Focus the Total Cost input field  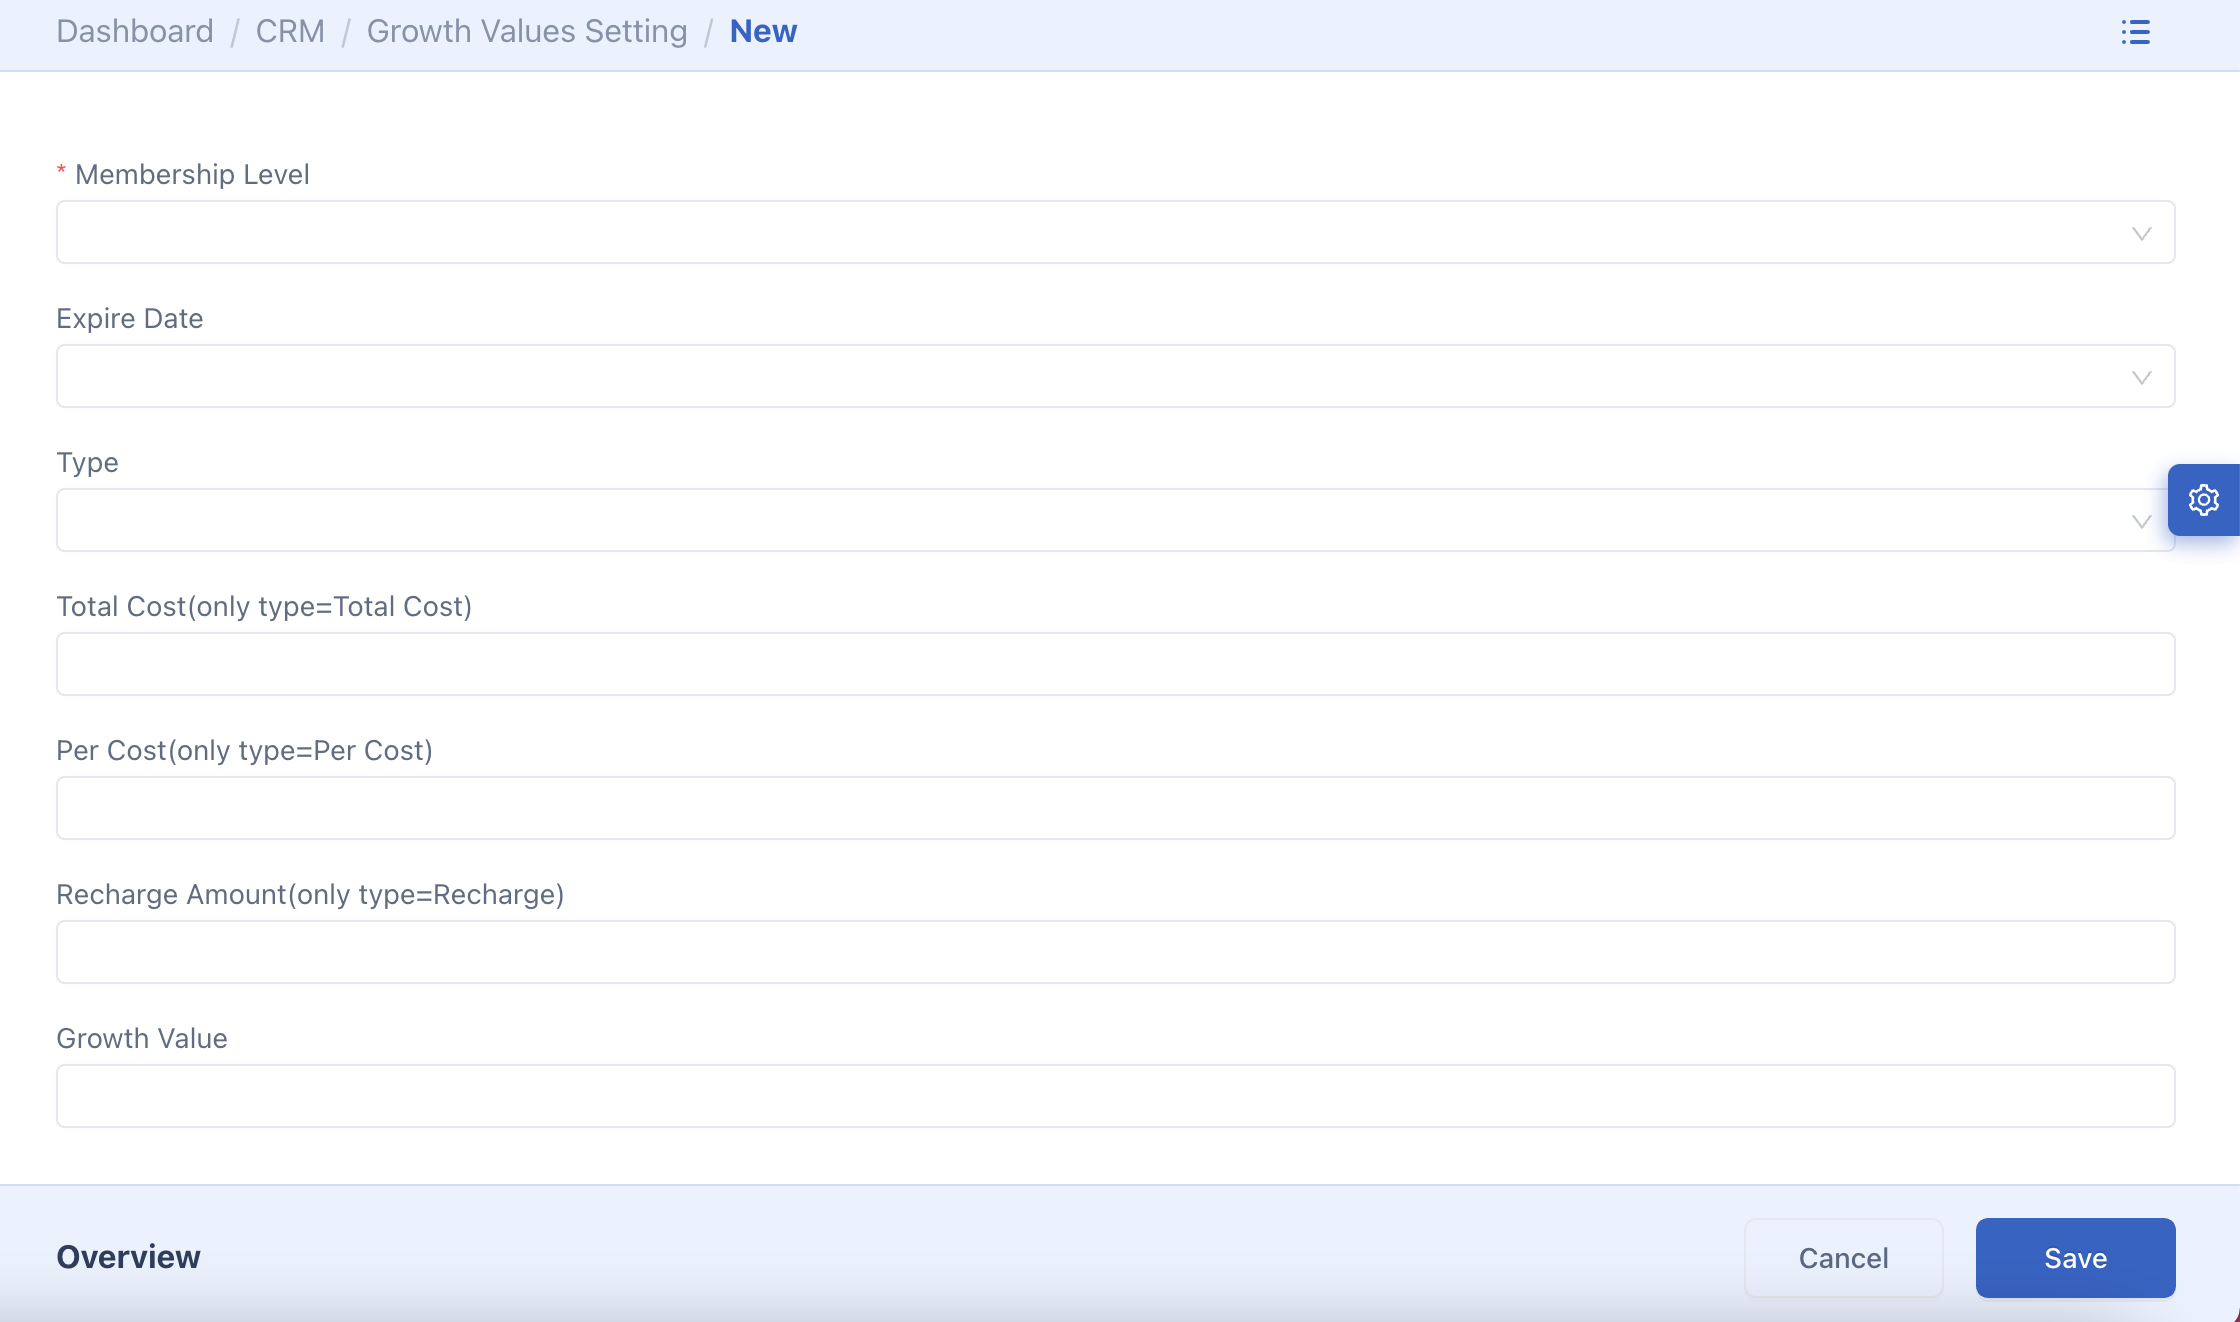pyautogui.click(x=1115, y=664)
